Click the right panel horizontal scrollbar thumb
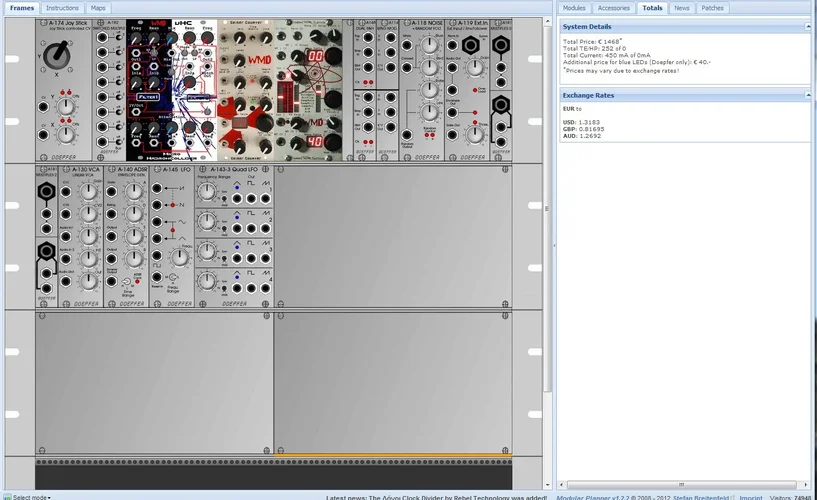The image size is (817, 500). [681, 485]
